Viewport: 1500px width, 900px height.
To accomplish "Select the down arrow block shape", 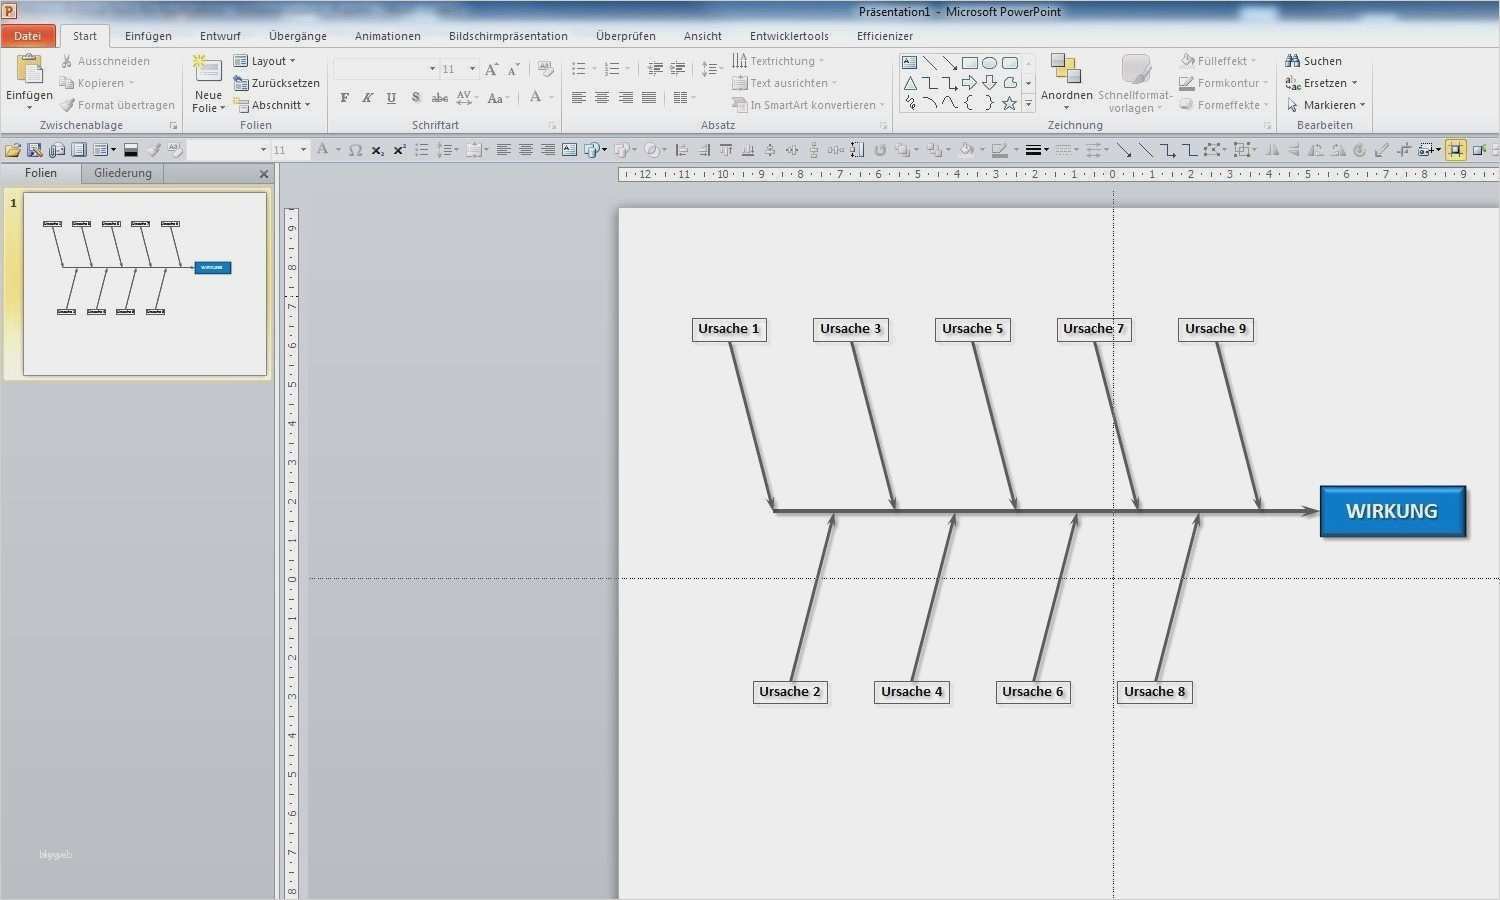I will pos(990,83).
